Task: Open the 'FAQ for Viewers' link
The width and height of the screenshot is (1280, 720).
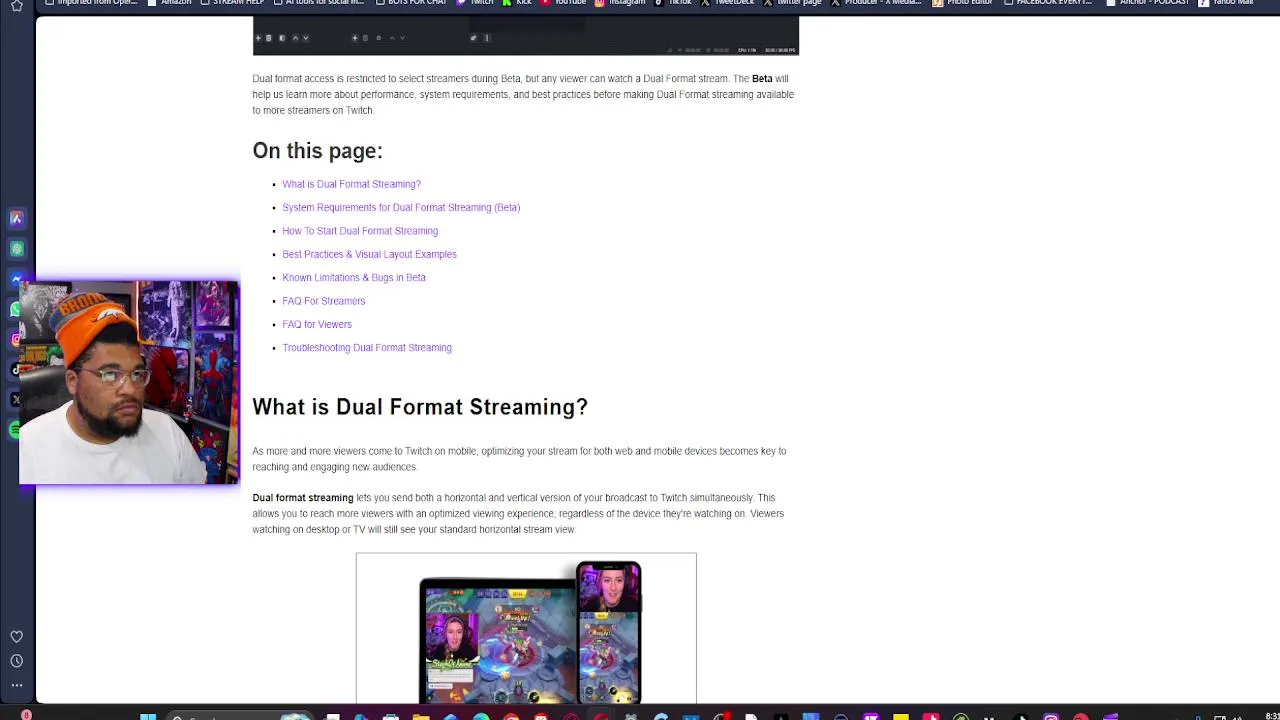Action: 317,324
